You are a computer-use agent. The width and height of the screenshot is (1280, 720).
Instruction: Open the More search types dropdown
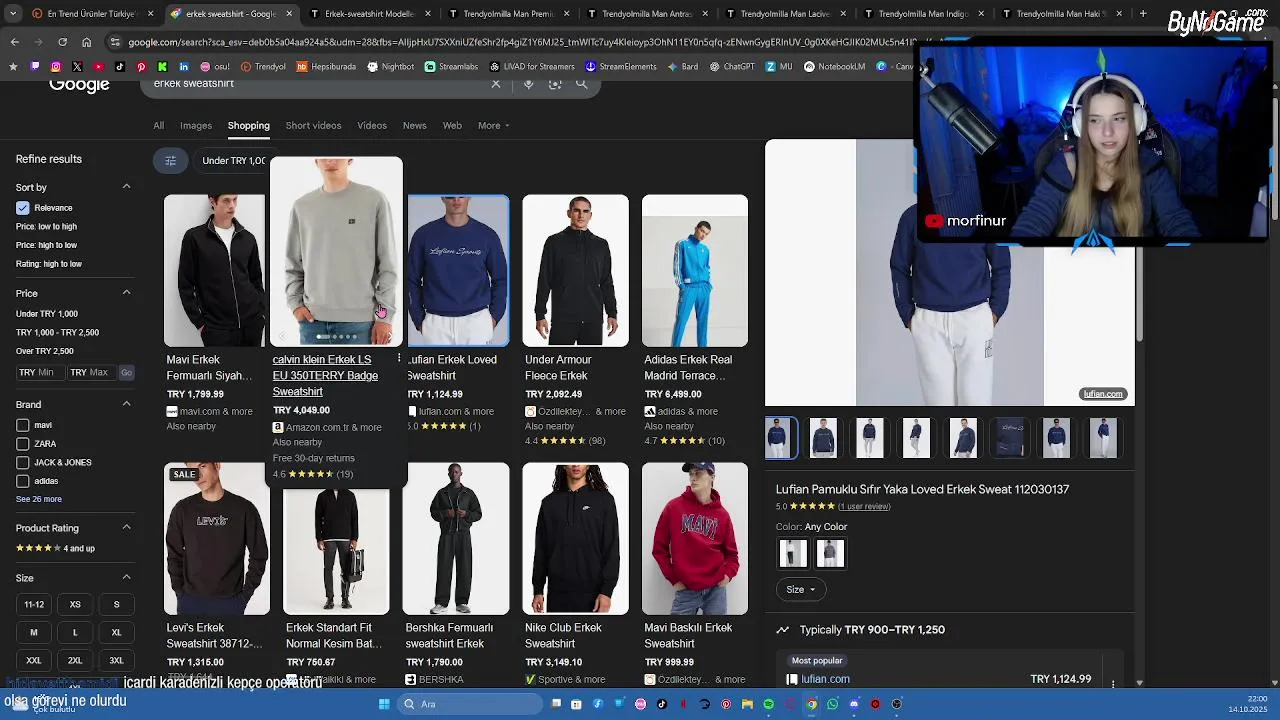click(494, 125)
